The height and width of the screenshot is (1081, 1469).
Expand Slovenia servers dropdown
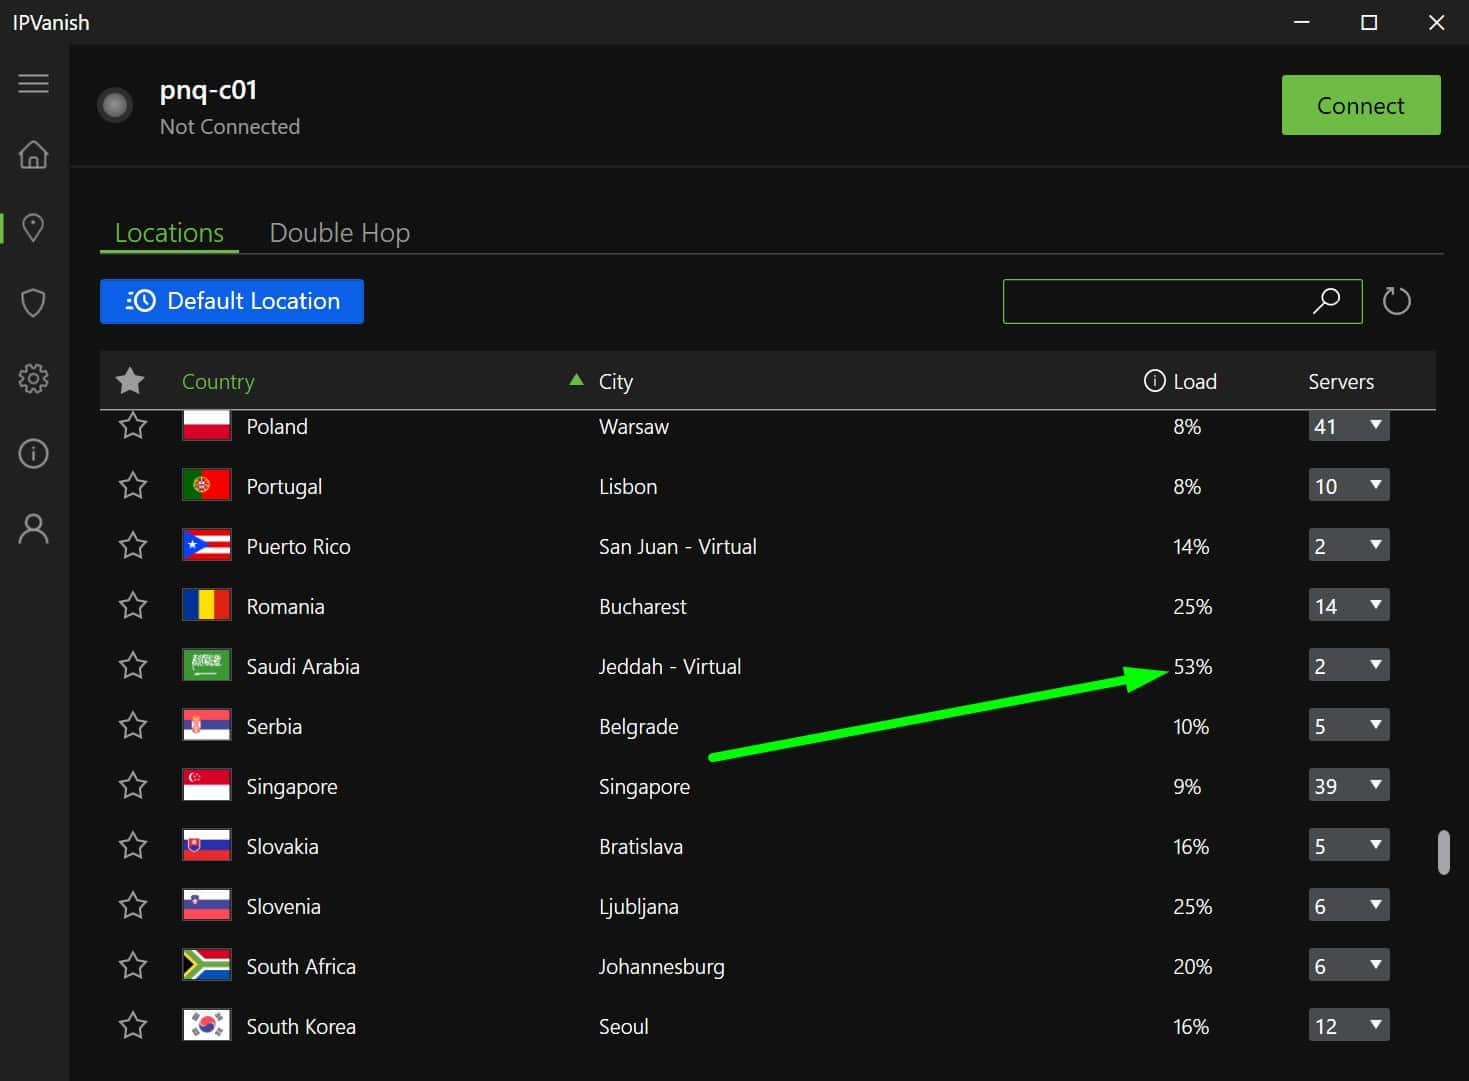tap(1349, 906)
